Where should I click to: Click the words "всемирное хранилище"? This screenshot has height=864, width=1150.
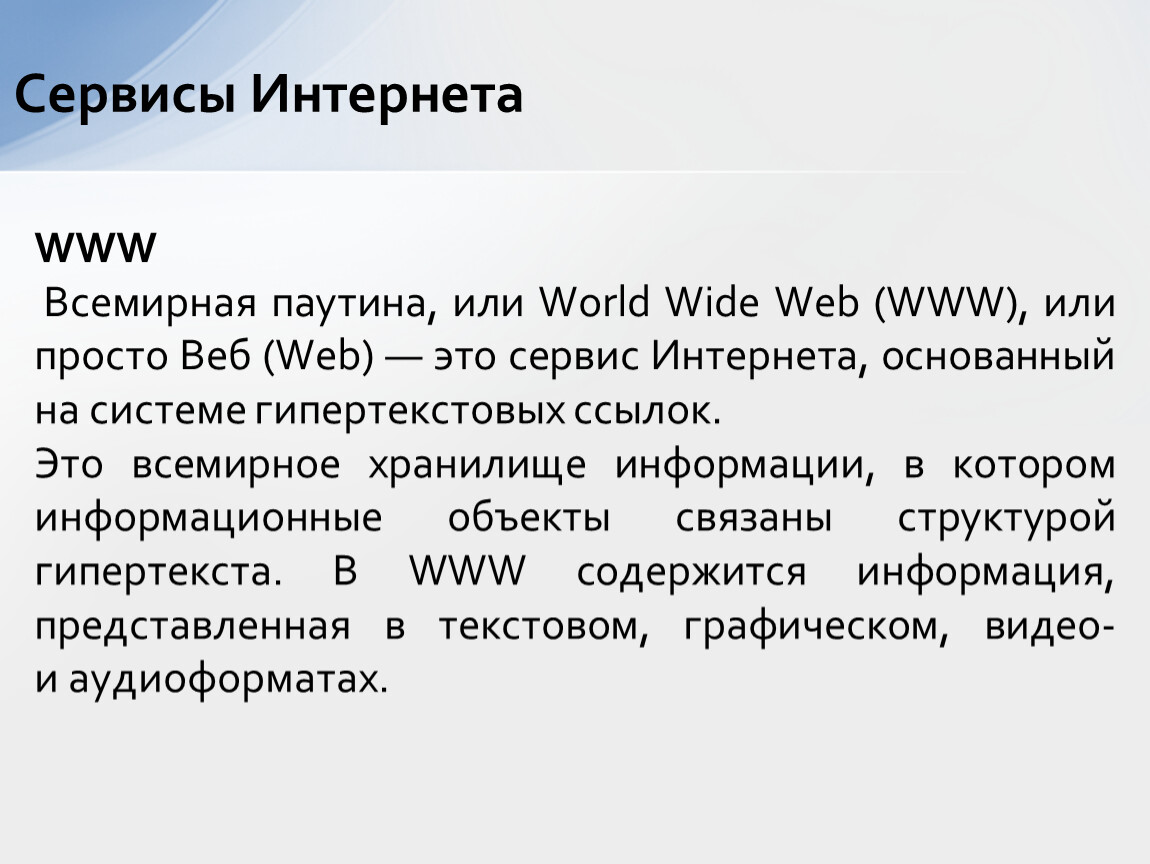pos(359,465)
